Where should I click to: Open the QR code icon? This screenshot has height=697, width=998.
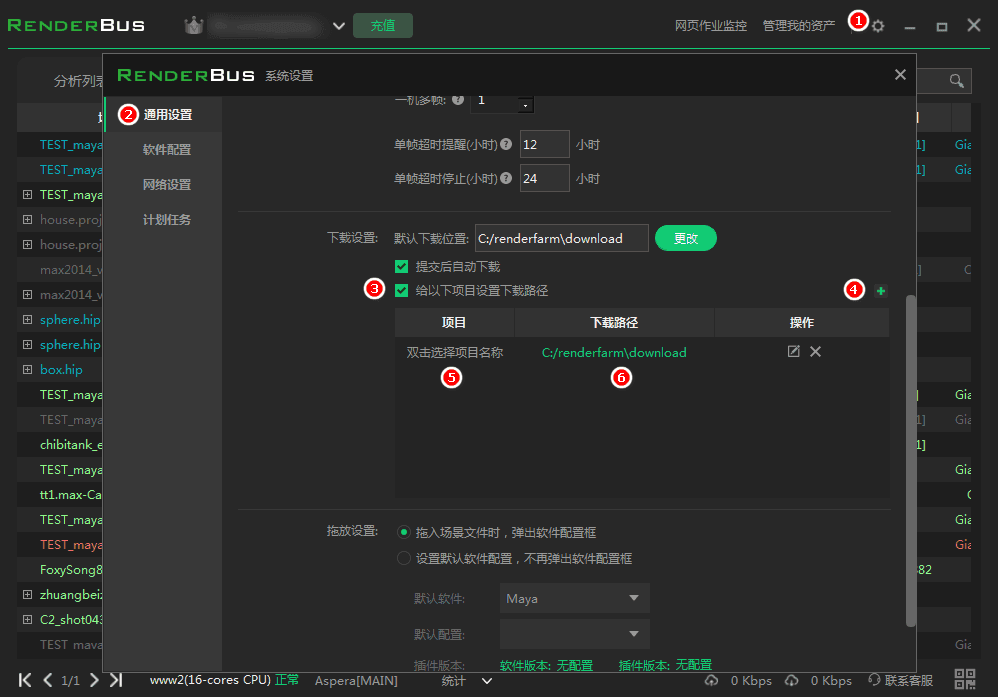[965, 680]
